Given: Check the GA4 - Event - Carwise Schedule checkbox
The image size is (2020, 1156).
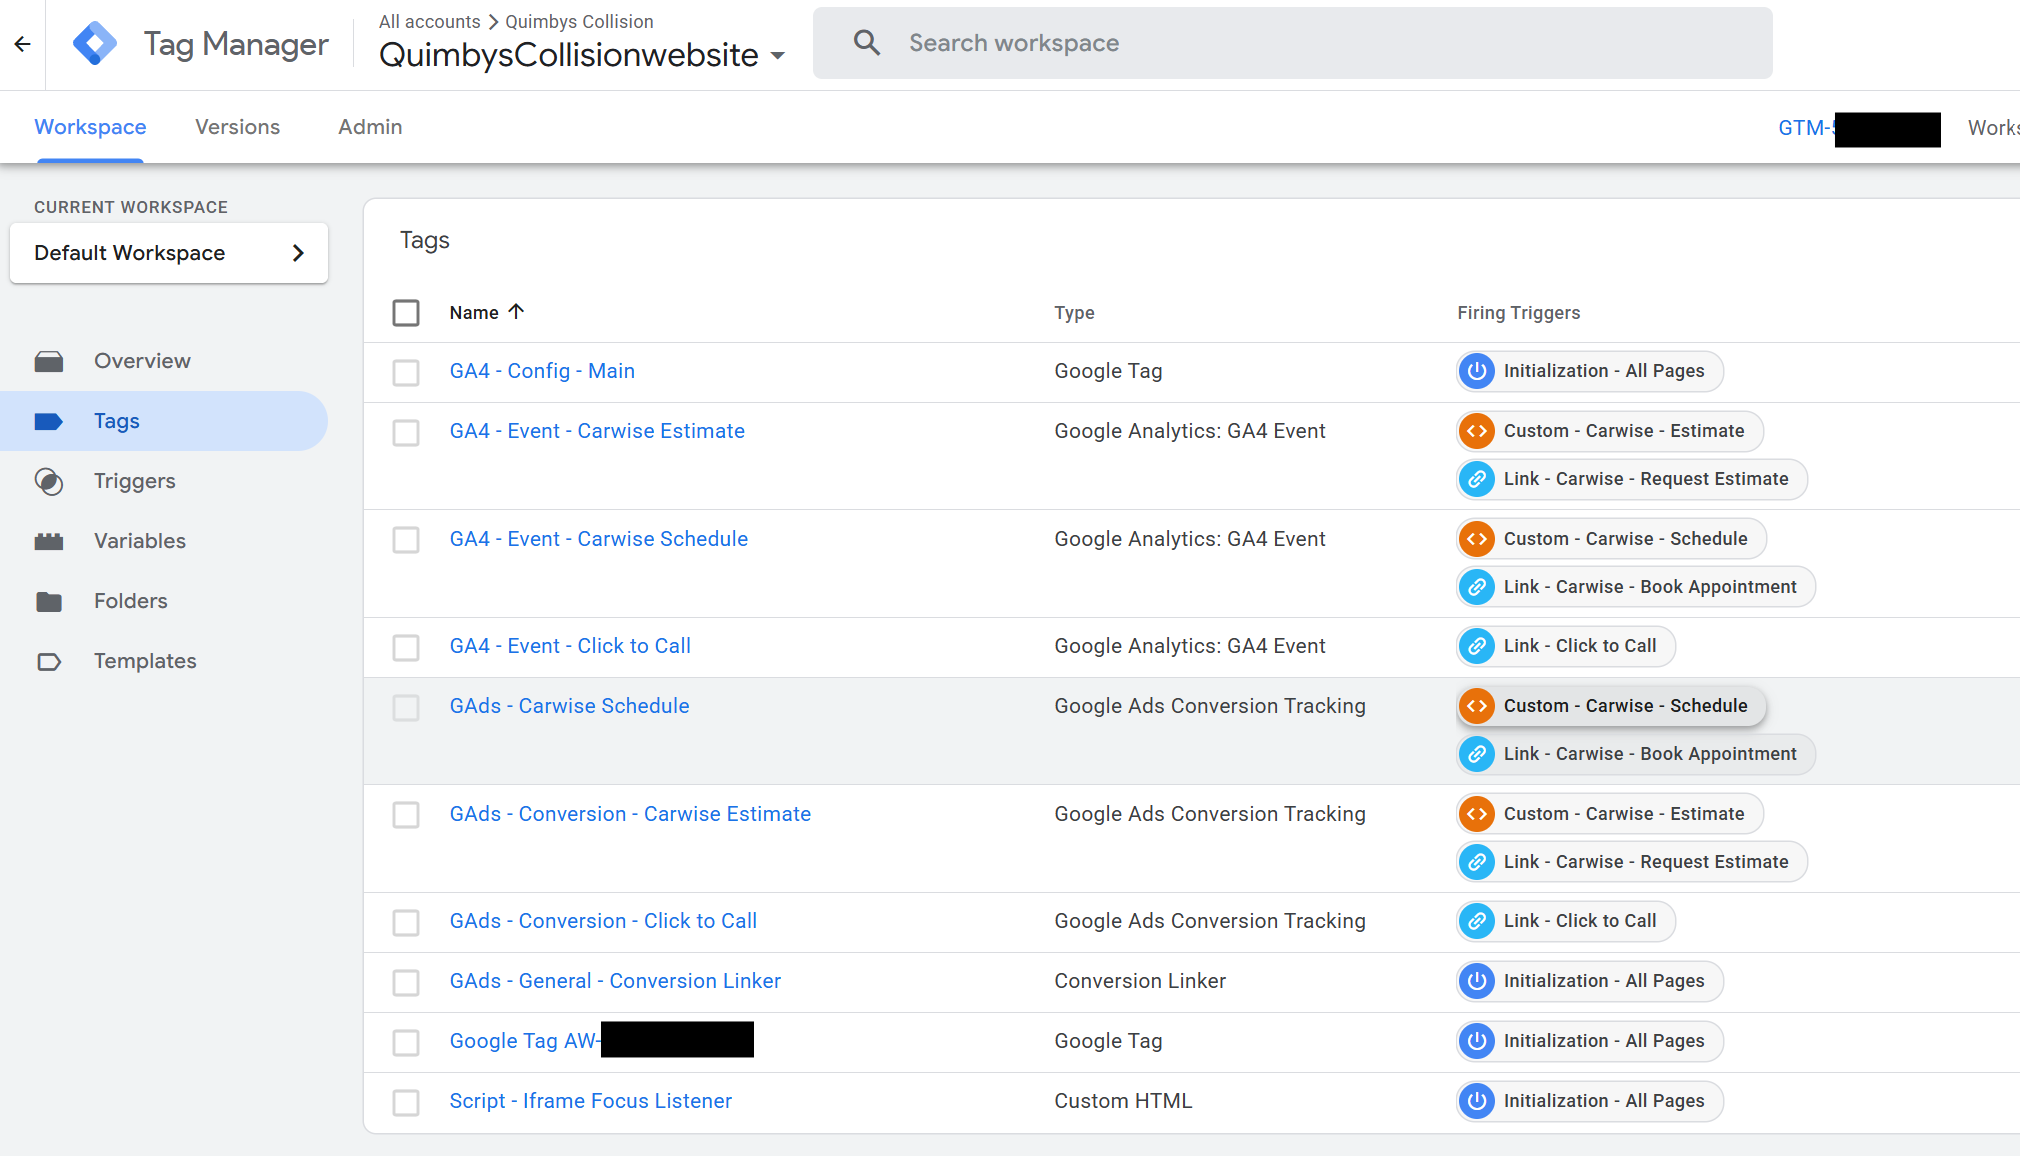Looking at the screenshot, I should click(x=406, y=540).
